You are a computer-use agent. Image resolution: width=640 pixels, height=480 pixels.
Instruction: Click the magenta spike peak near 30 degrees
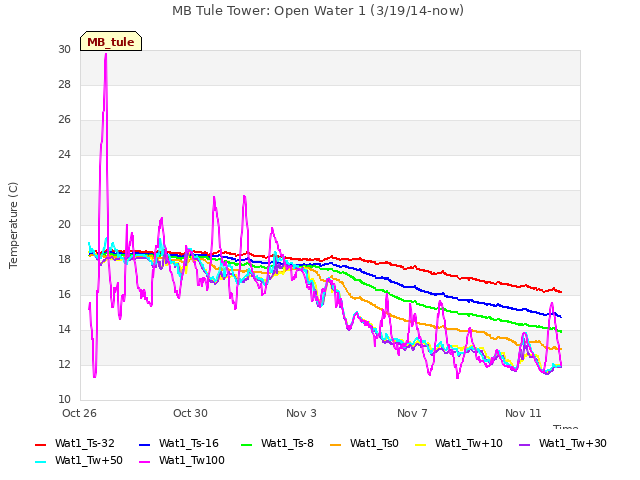[x=106, y=55]
